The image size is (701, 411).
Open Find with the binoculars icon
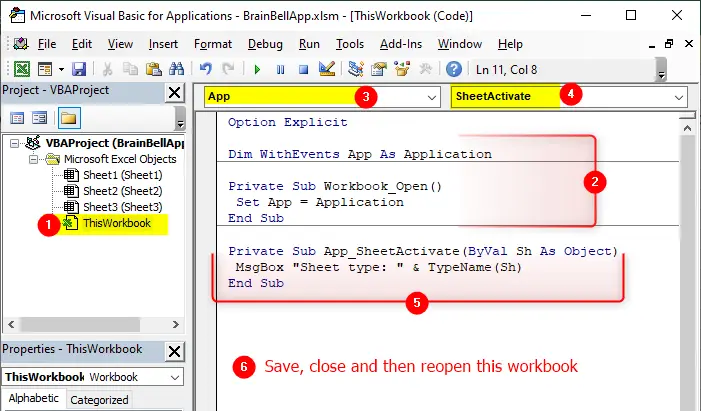[177, 69]
